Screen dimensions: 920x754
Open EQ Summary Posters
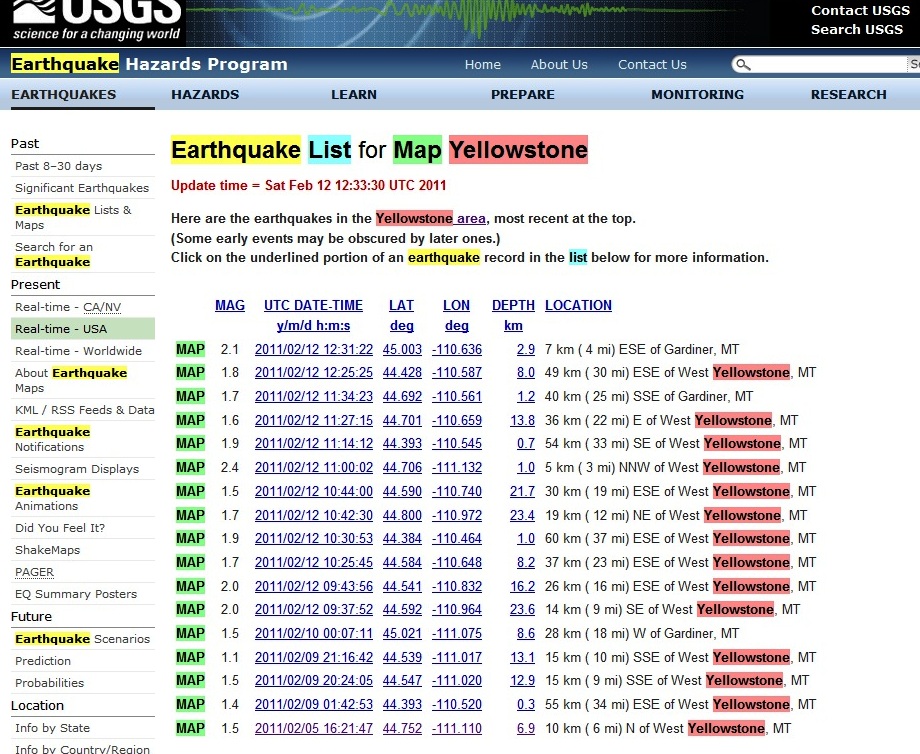tap(76, 594)
